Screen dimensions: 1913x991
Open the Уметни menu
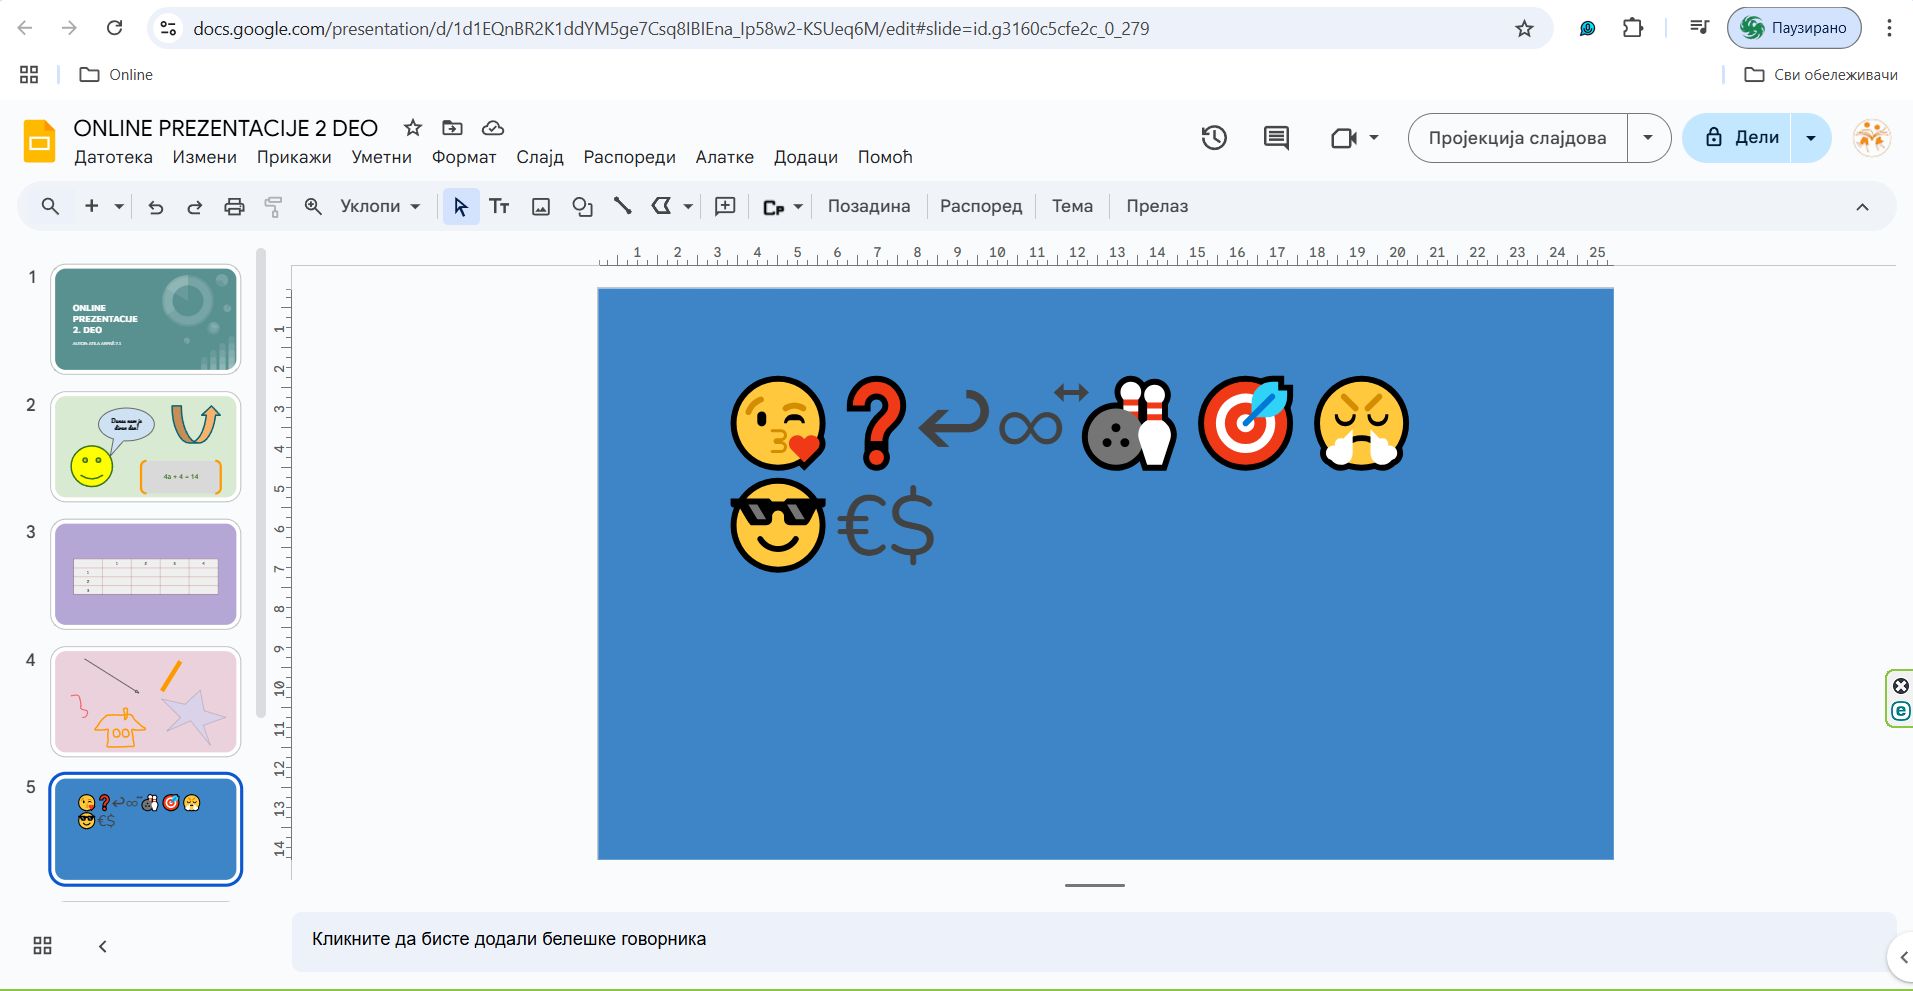pyautogui.click(x=381, y=157)
